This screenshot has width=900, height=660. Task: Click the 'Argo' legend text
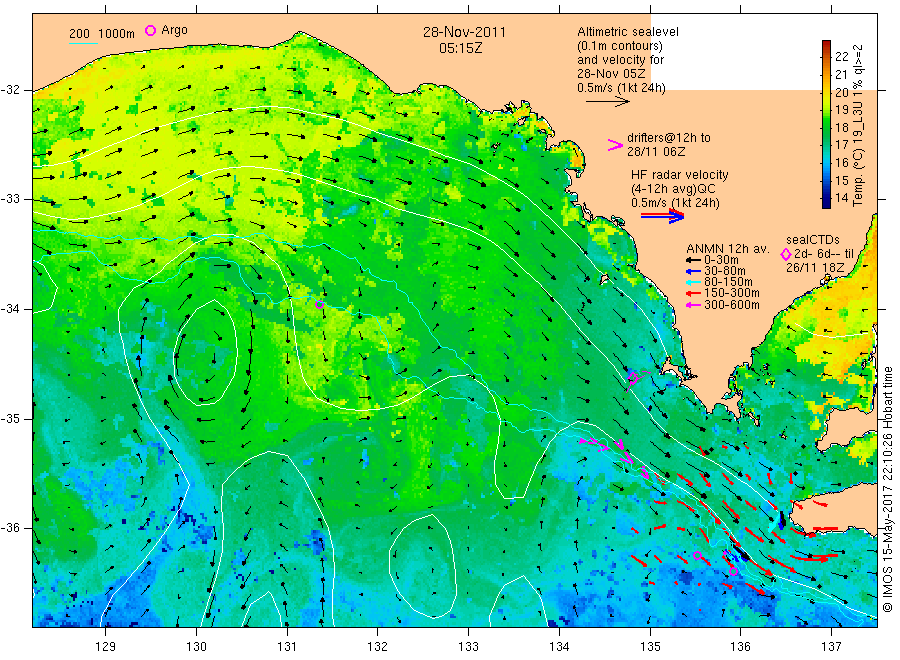click(x=174, y=30)
